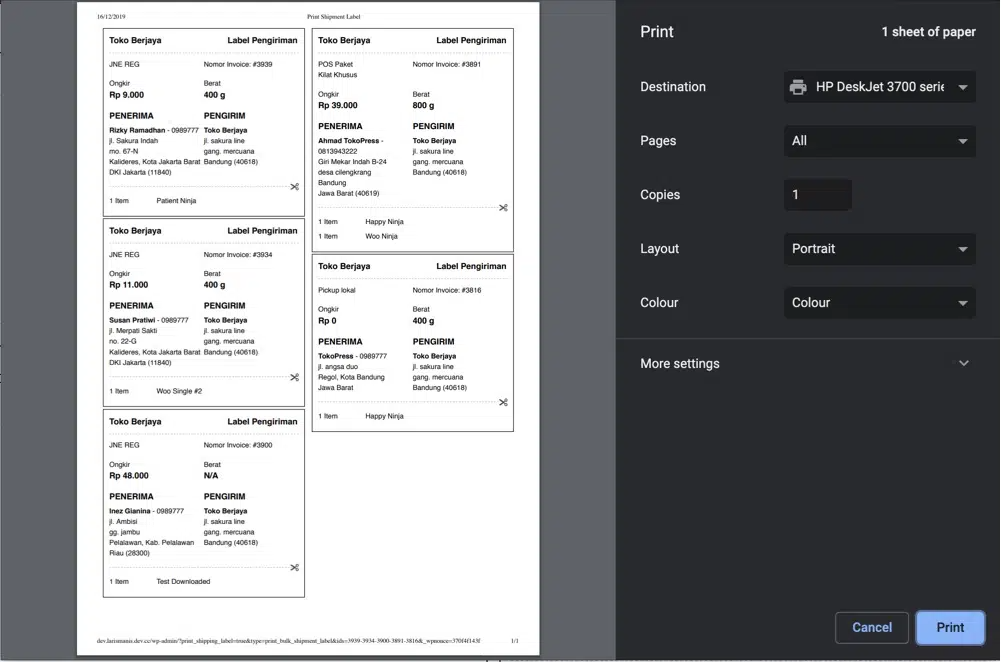The width and height of the screenshot is (1001, 662).
Task: Click the scissors icon on invoice #3816 label
Action: [x=503, y=402]
